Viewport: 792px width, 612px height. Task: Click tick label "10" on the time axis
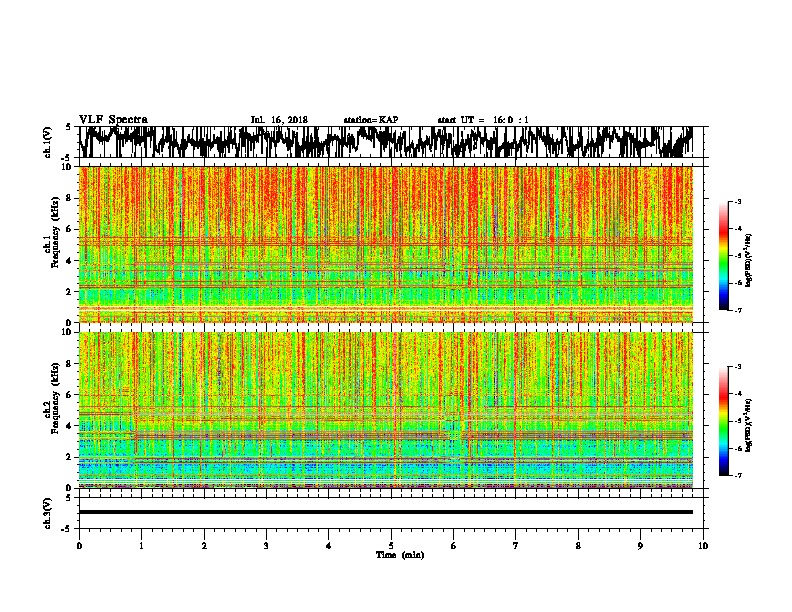point(703,546)
